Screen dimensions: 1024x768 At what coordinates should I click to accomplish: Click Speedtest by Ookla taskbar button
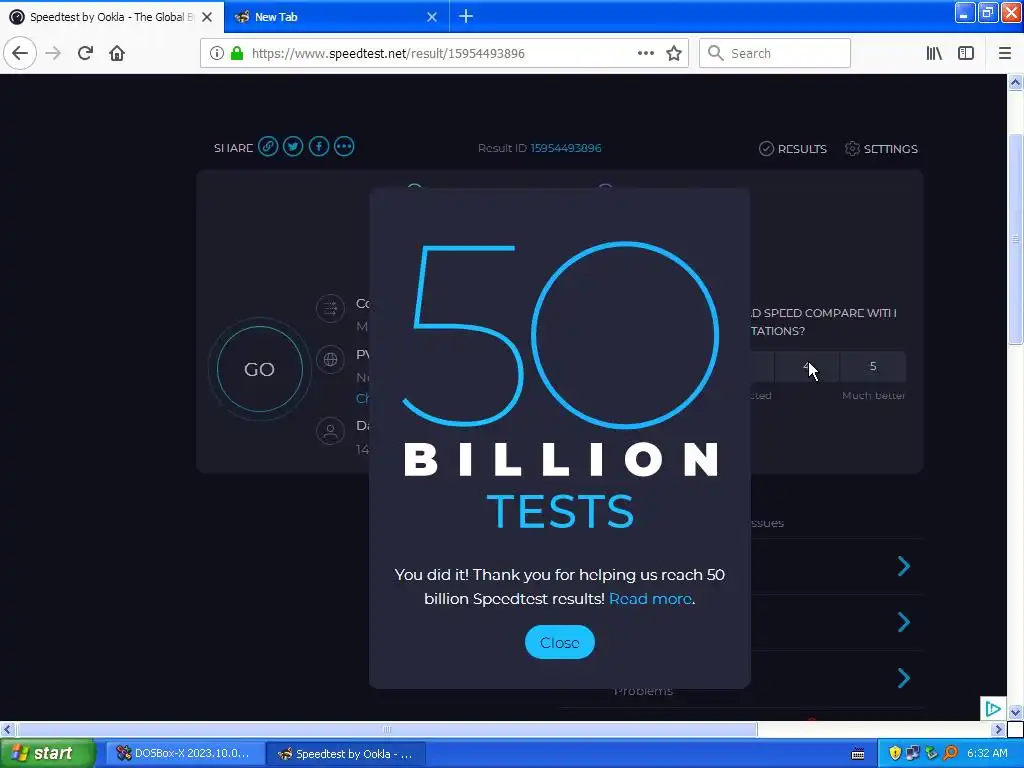[x=346, y=754]
